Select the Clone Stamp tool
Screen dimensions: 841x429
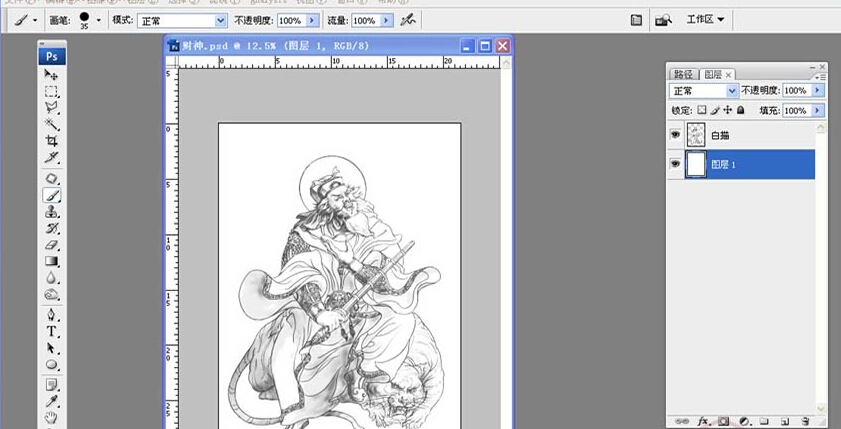[x=51, y=212]
